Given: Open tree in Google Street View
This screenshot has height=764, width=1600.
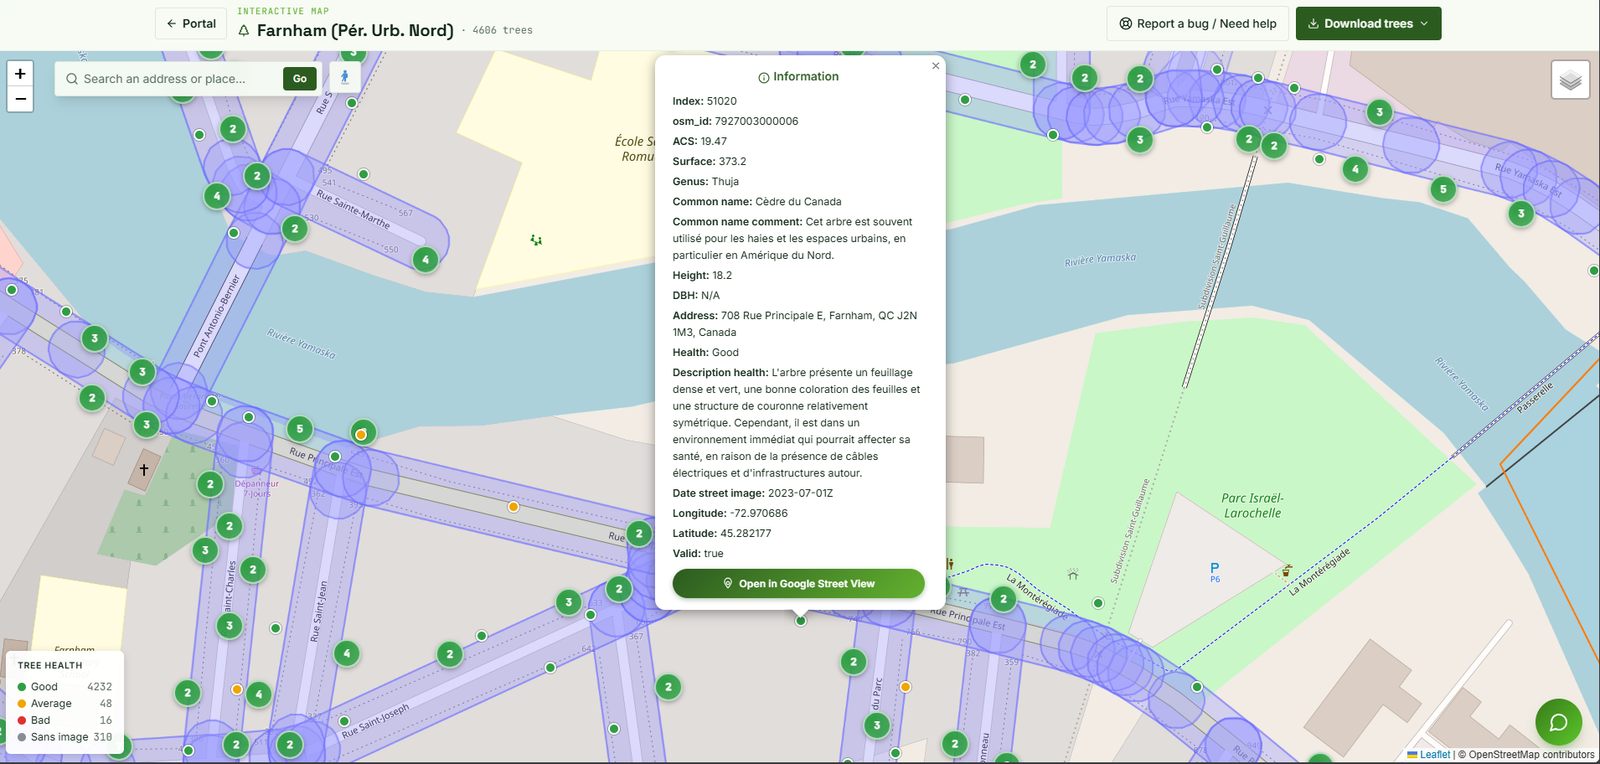Looking at the screenshot, I should [x=798, y=584].
